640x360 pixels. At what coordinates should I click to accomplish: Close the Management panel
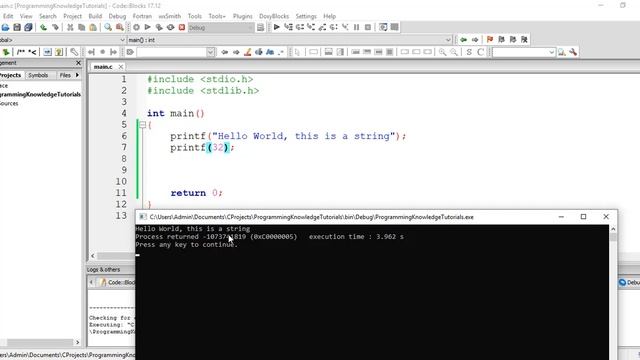(x=78, y=63)
